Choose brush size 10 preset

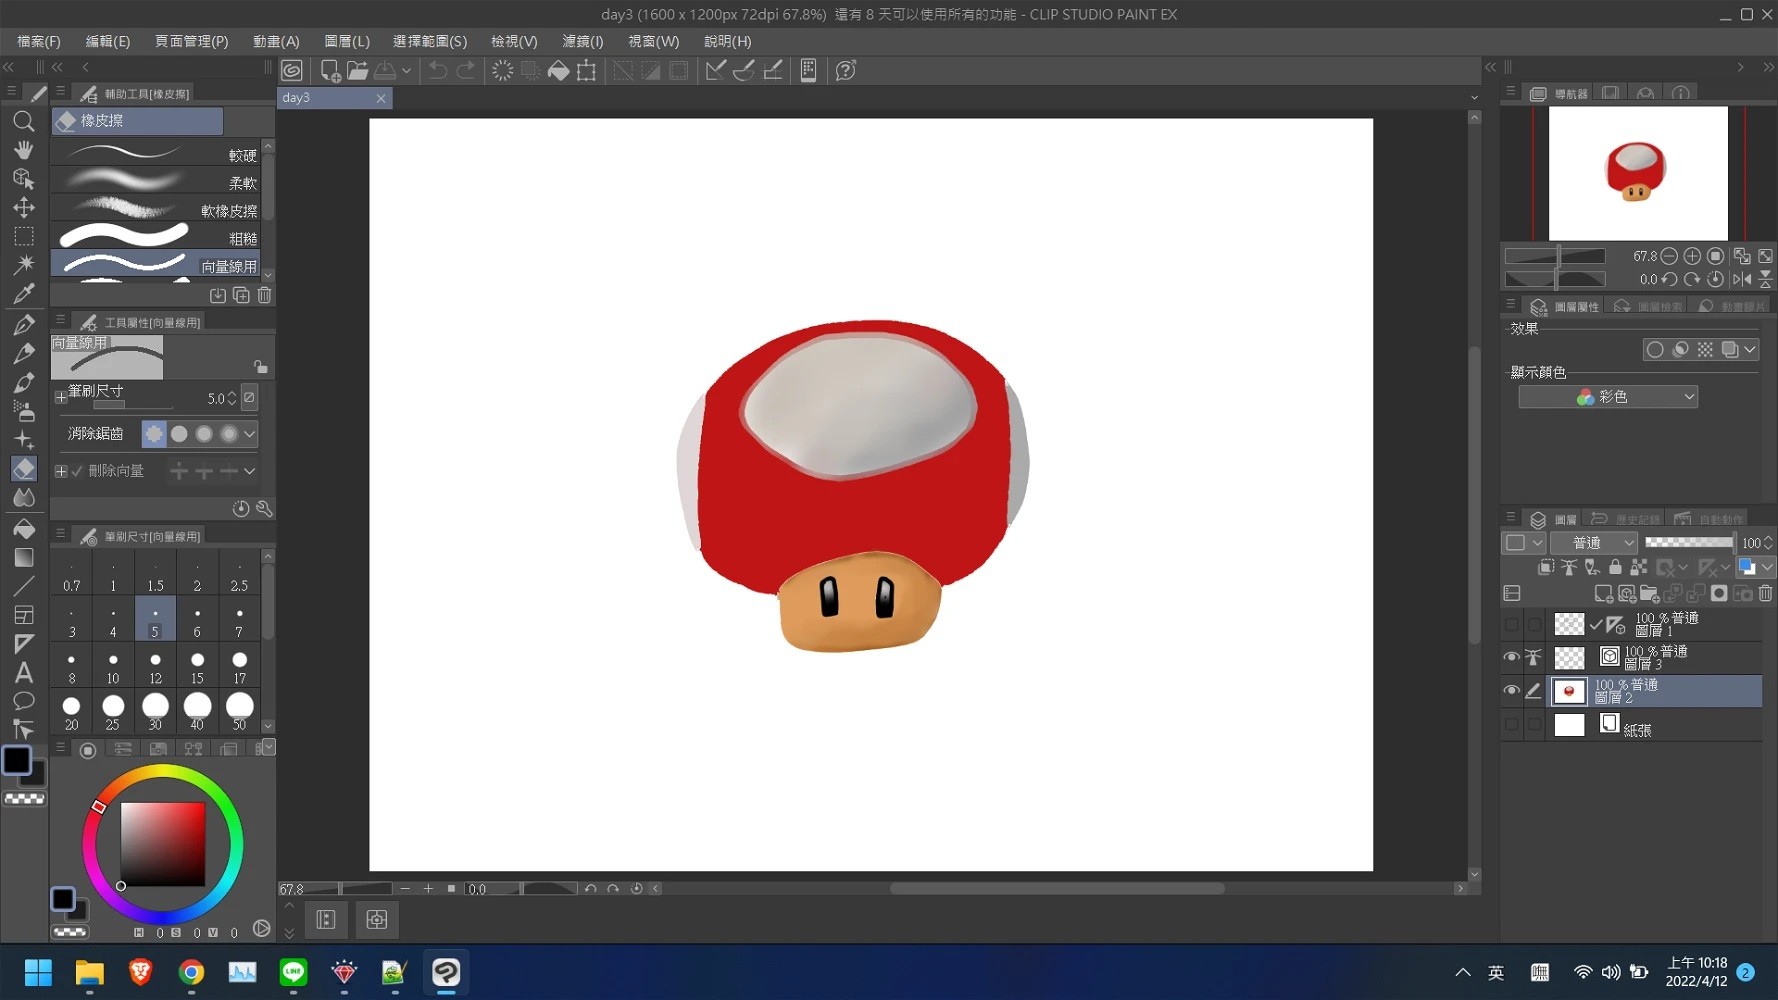click(113, 667)
